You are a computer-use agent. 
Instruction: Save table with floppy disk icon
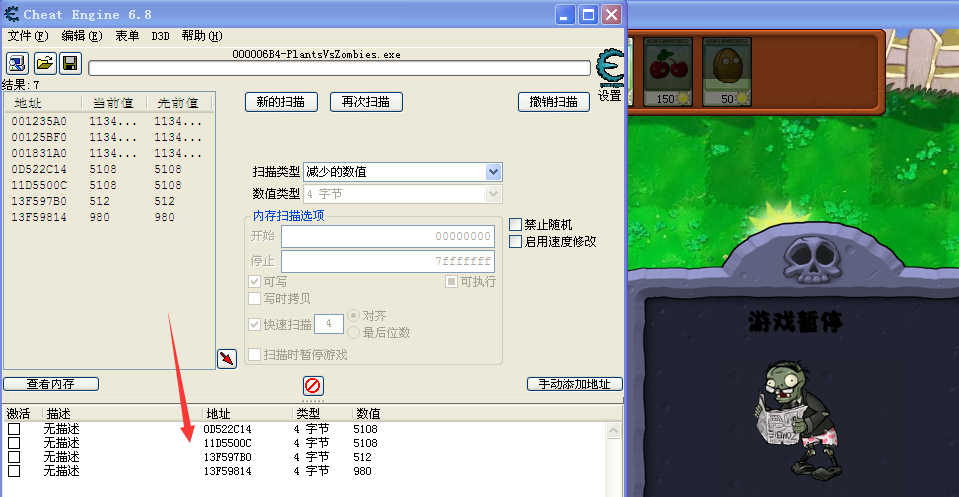point(70,63)
